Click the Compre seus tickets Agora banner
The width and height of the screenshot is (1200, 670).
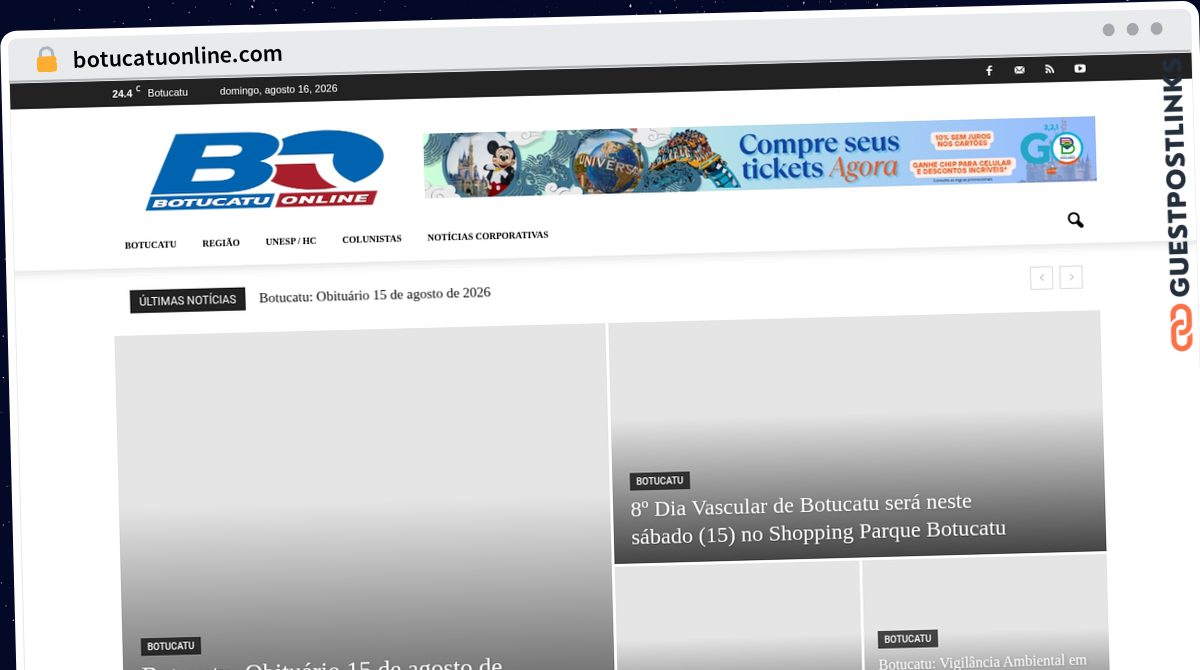pos(760,157)
